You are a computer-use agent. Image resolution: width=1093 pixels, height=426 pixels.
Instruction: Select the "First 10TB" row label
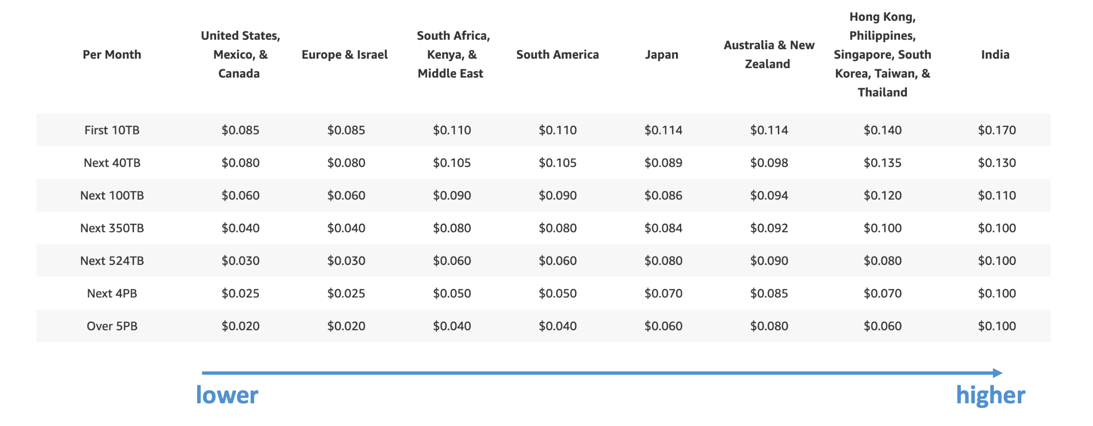coord(112,130)
